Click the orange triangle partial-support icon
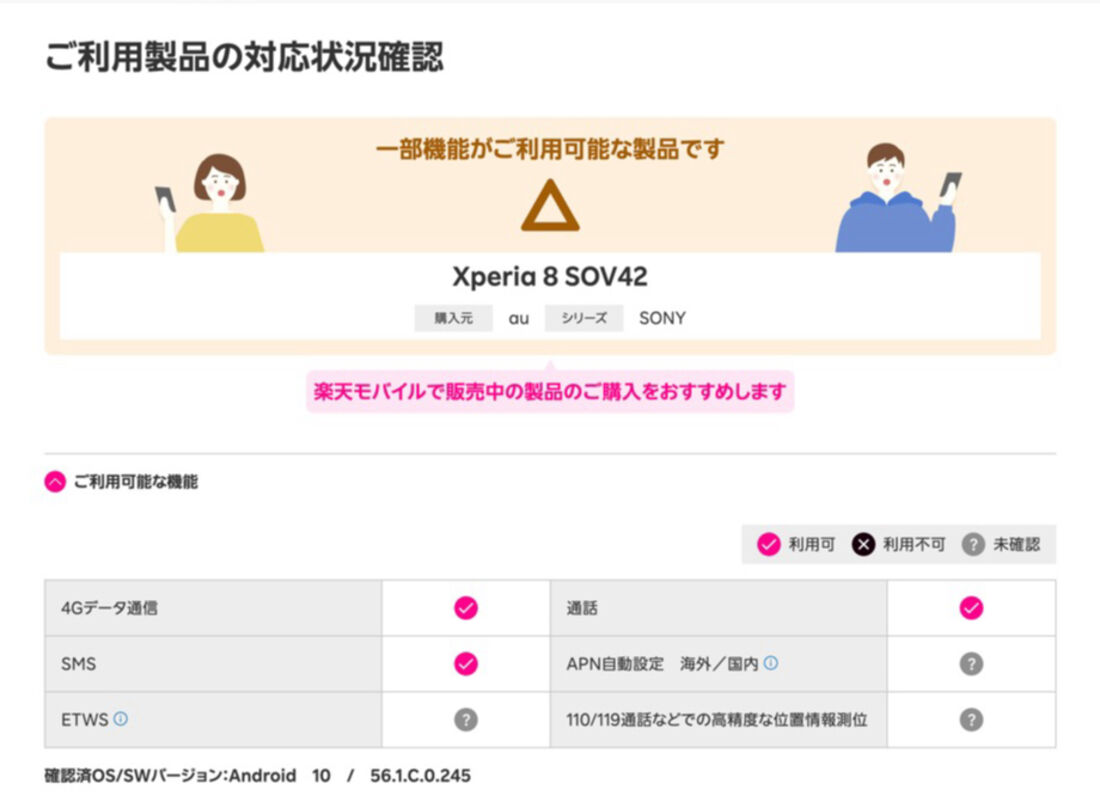1100x802 pixels. (550, 206)
